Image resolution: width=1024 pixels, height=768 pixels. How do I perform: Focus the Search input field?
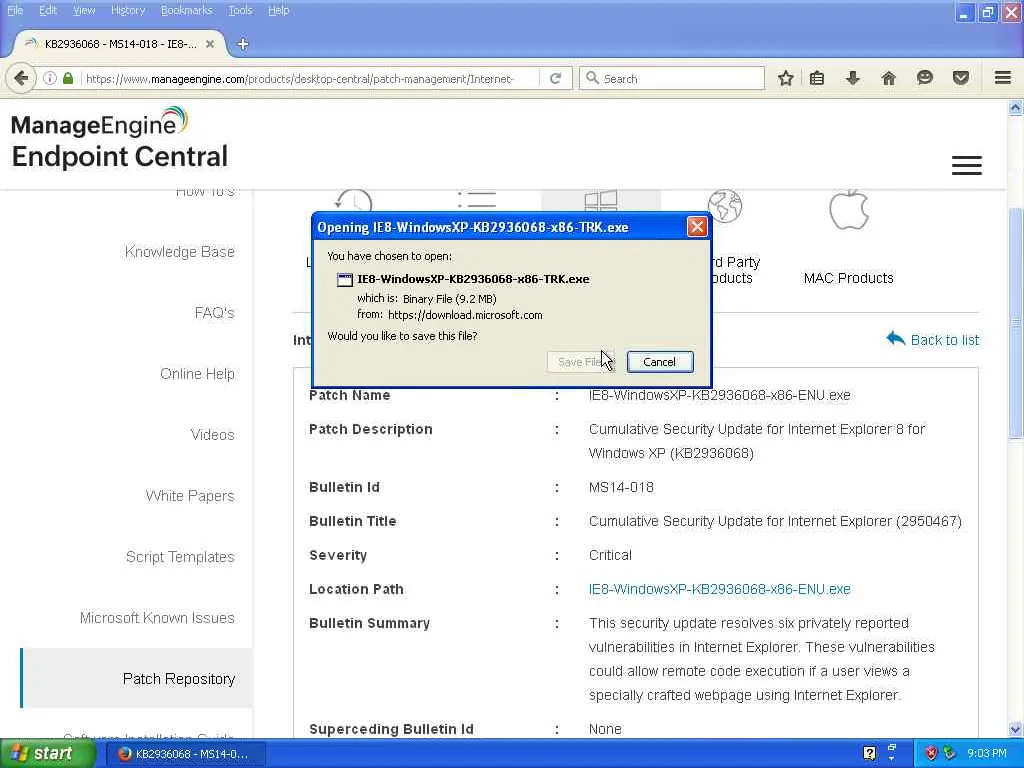[672, 78]
